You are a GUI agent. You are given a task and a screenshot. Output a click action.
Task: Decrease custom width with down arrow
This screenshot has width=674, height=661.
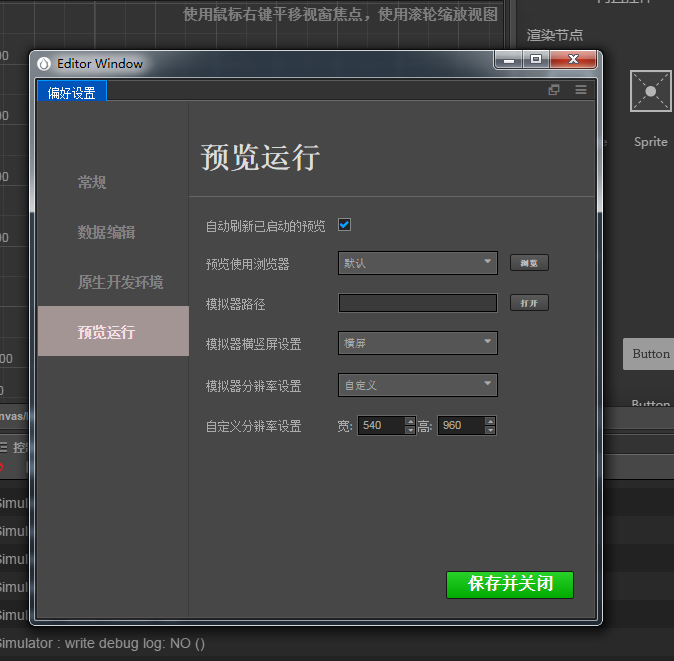coord(411,430)
